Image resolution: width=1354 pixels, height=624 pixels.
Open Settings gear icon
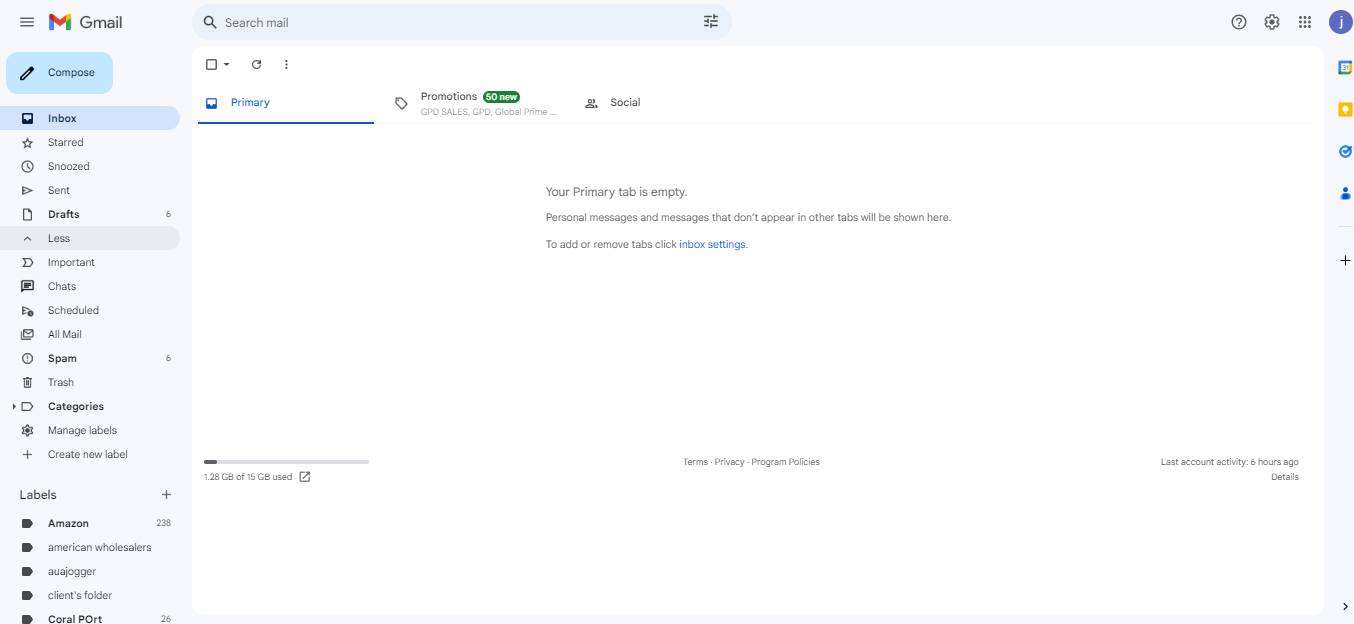click(1272, 22)
